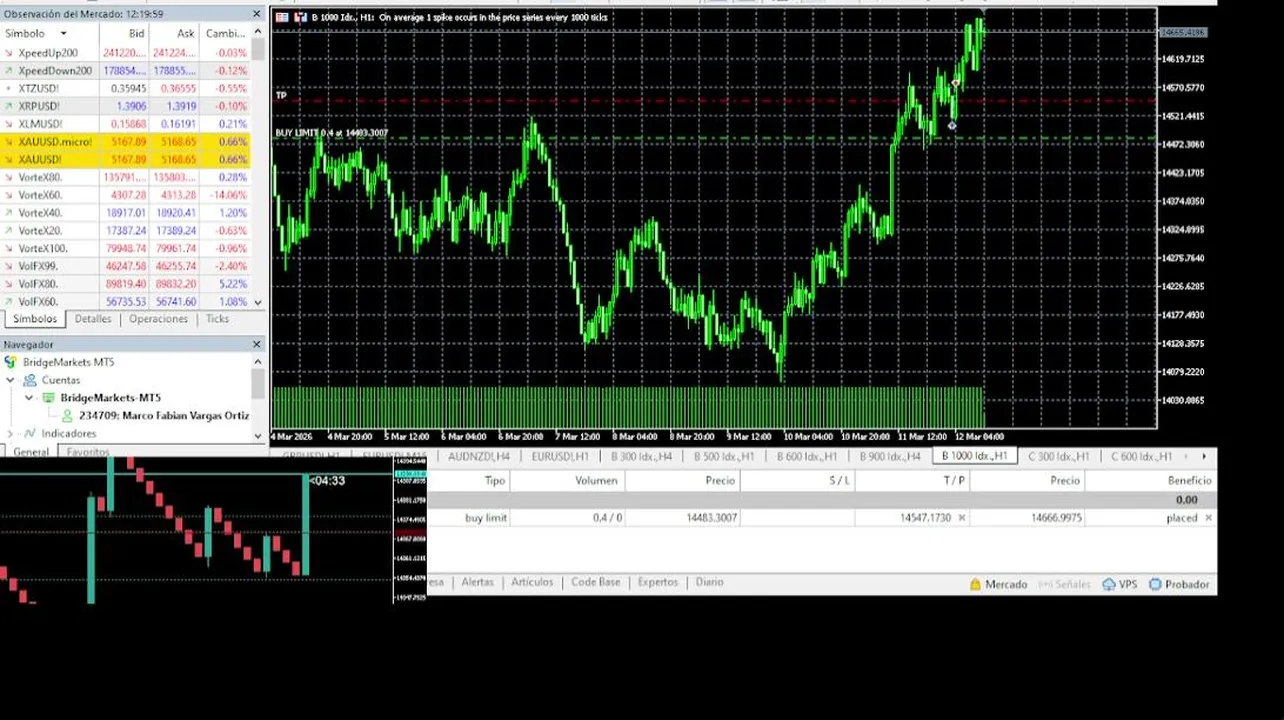Click the direction arrow beside XpeedUp200
1284x720 pixels.
click(9, 53)
